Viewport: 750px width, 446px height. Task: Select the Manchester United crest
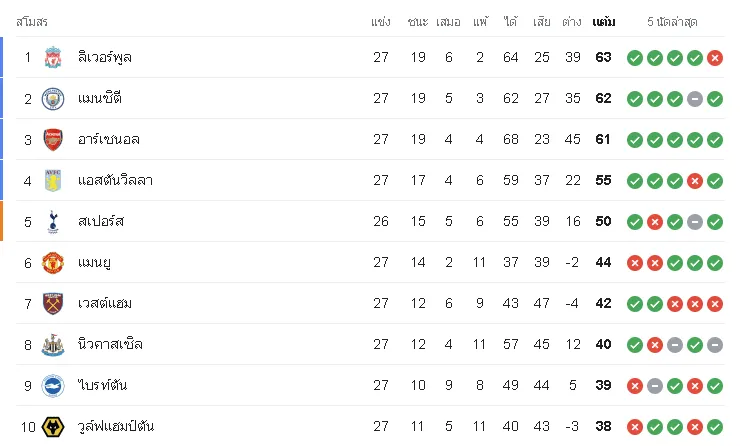point(53,263)
